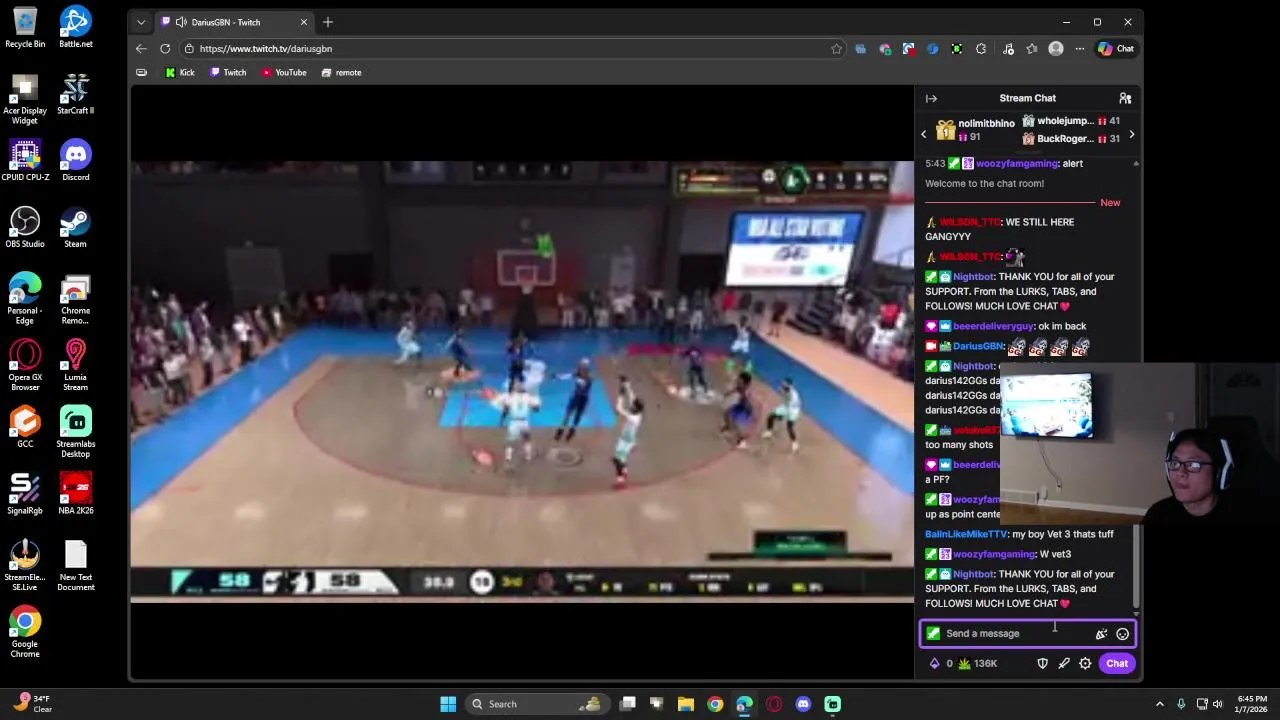Click username BalinLikeMikeTTV in chat
This screenshot has height=720, width=1280.
point(966,534)
